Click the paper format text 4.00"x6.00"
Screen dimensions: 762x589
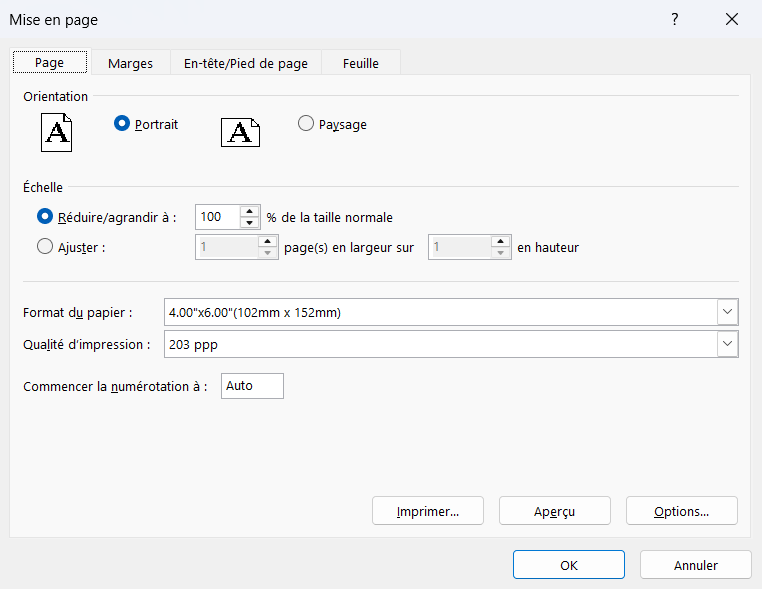click(x=255, y=312)
